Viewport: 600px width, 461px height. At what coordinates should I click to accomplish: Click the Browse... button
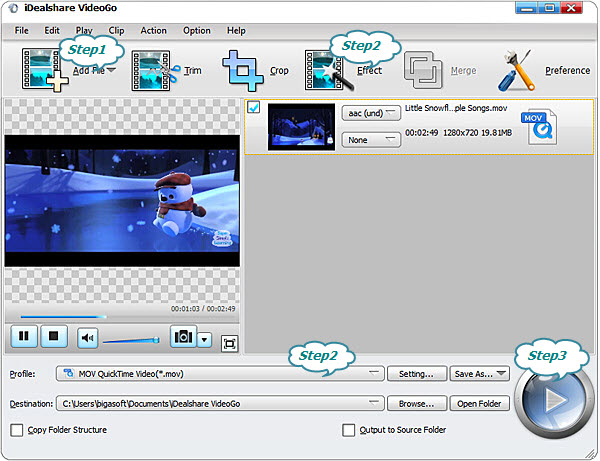click(417, 404)
